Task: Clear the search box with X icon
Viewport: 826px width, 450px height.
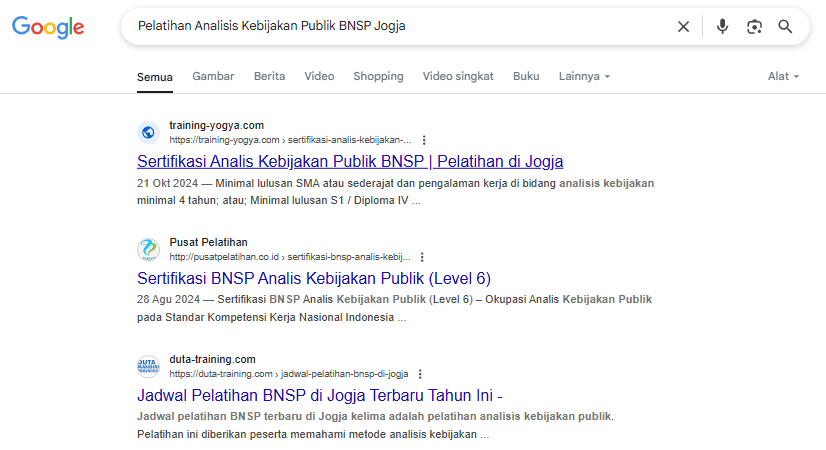Action: pos(683,26)
